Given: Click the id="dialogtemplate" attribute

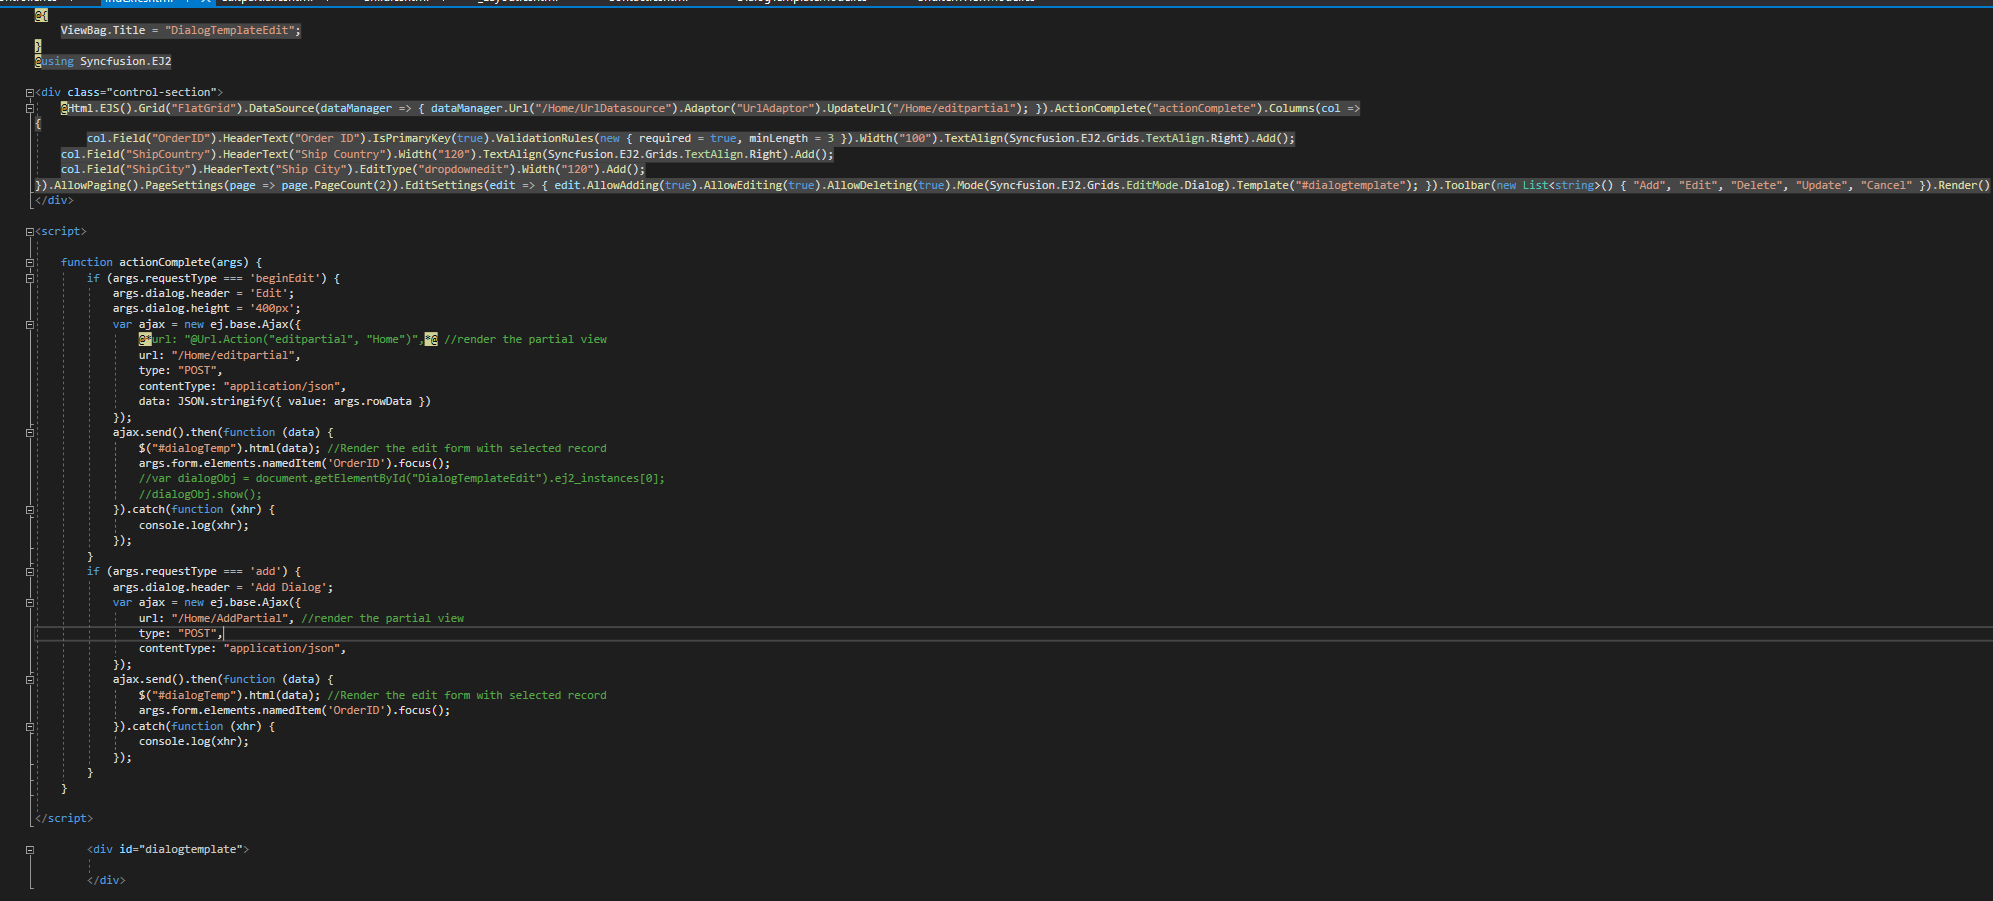Looking at the screenshot, I should (x=181, y=849).
